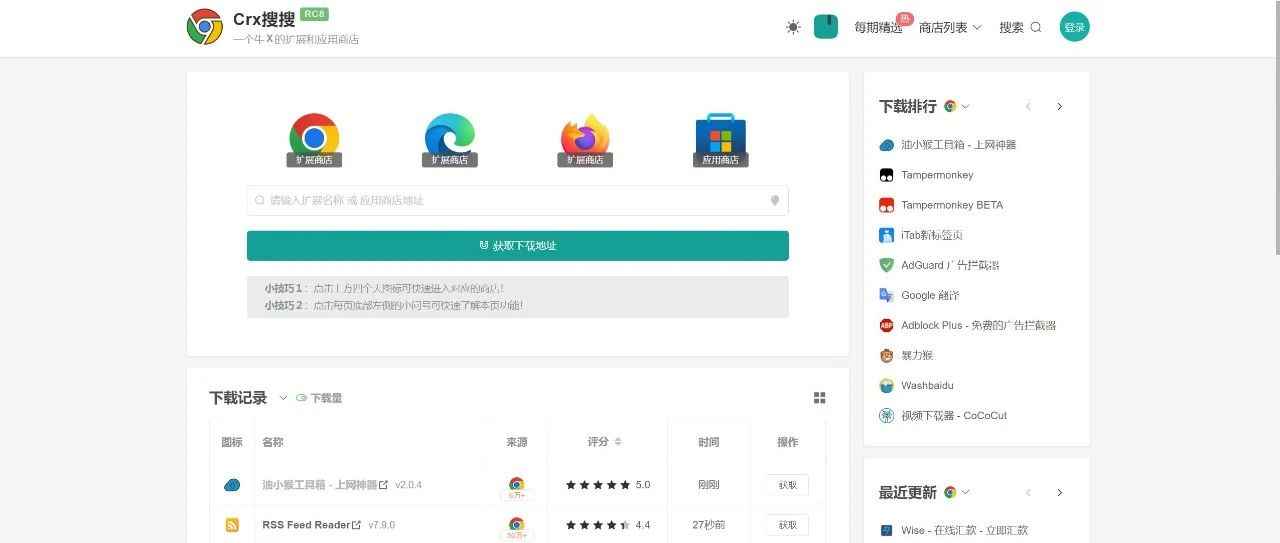The image size is (1280, 543).
Task: Click the RSS Feed Reader orange icon
Action: coord(232,525)
